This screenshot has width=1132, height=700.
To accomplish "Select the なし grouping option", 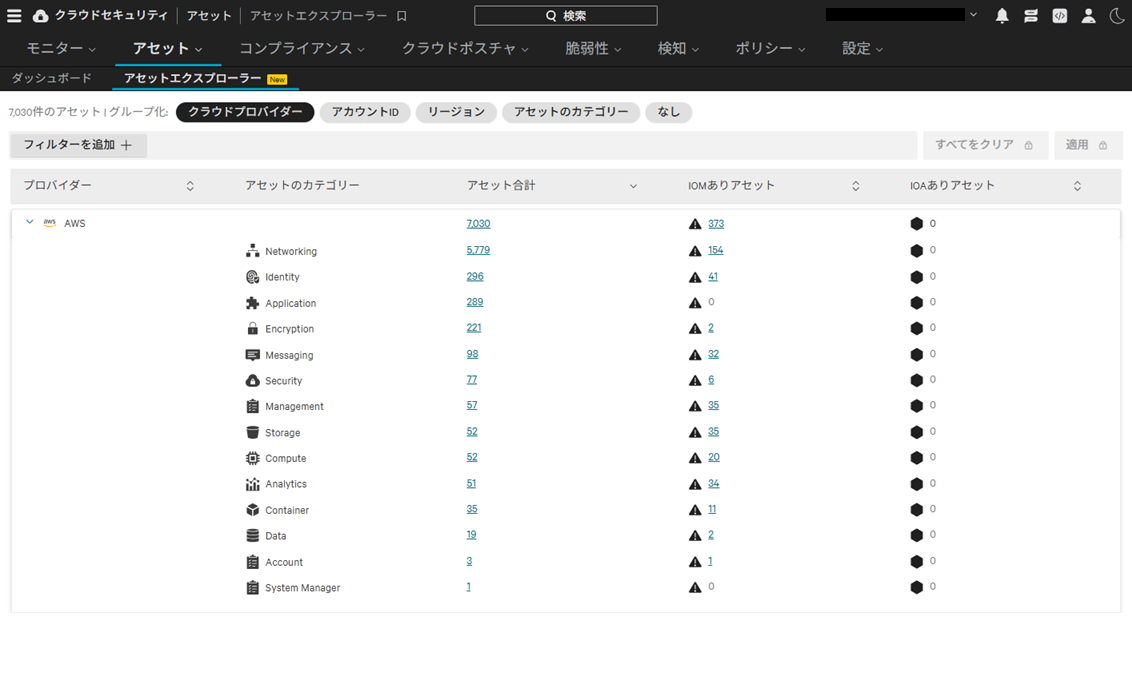I will tap(669, 112).
